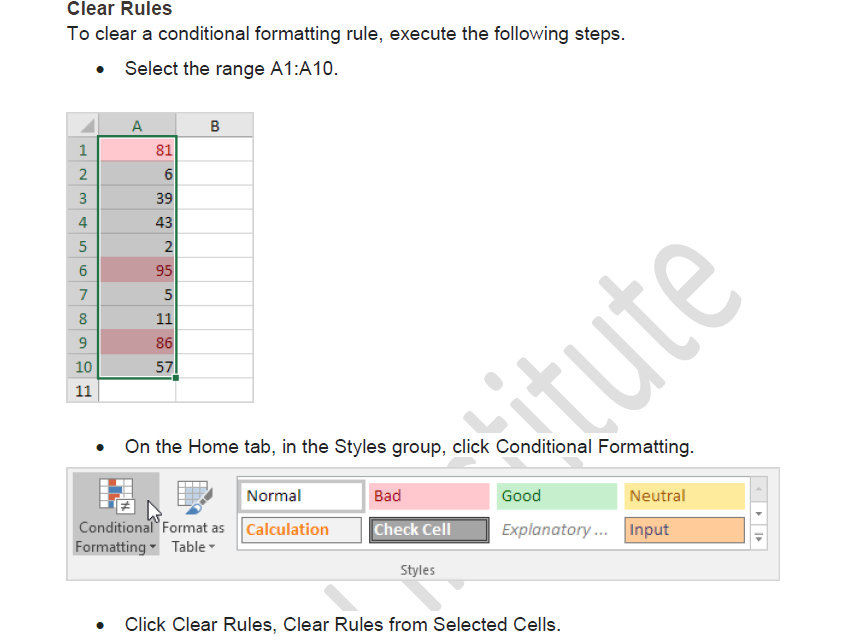Expand the cell styles gallery
Viewport: 845px width, 636px height.
[x=758, y=537]
